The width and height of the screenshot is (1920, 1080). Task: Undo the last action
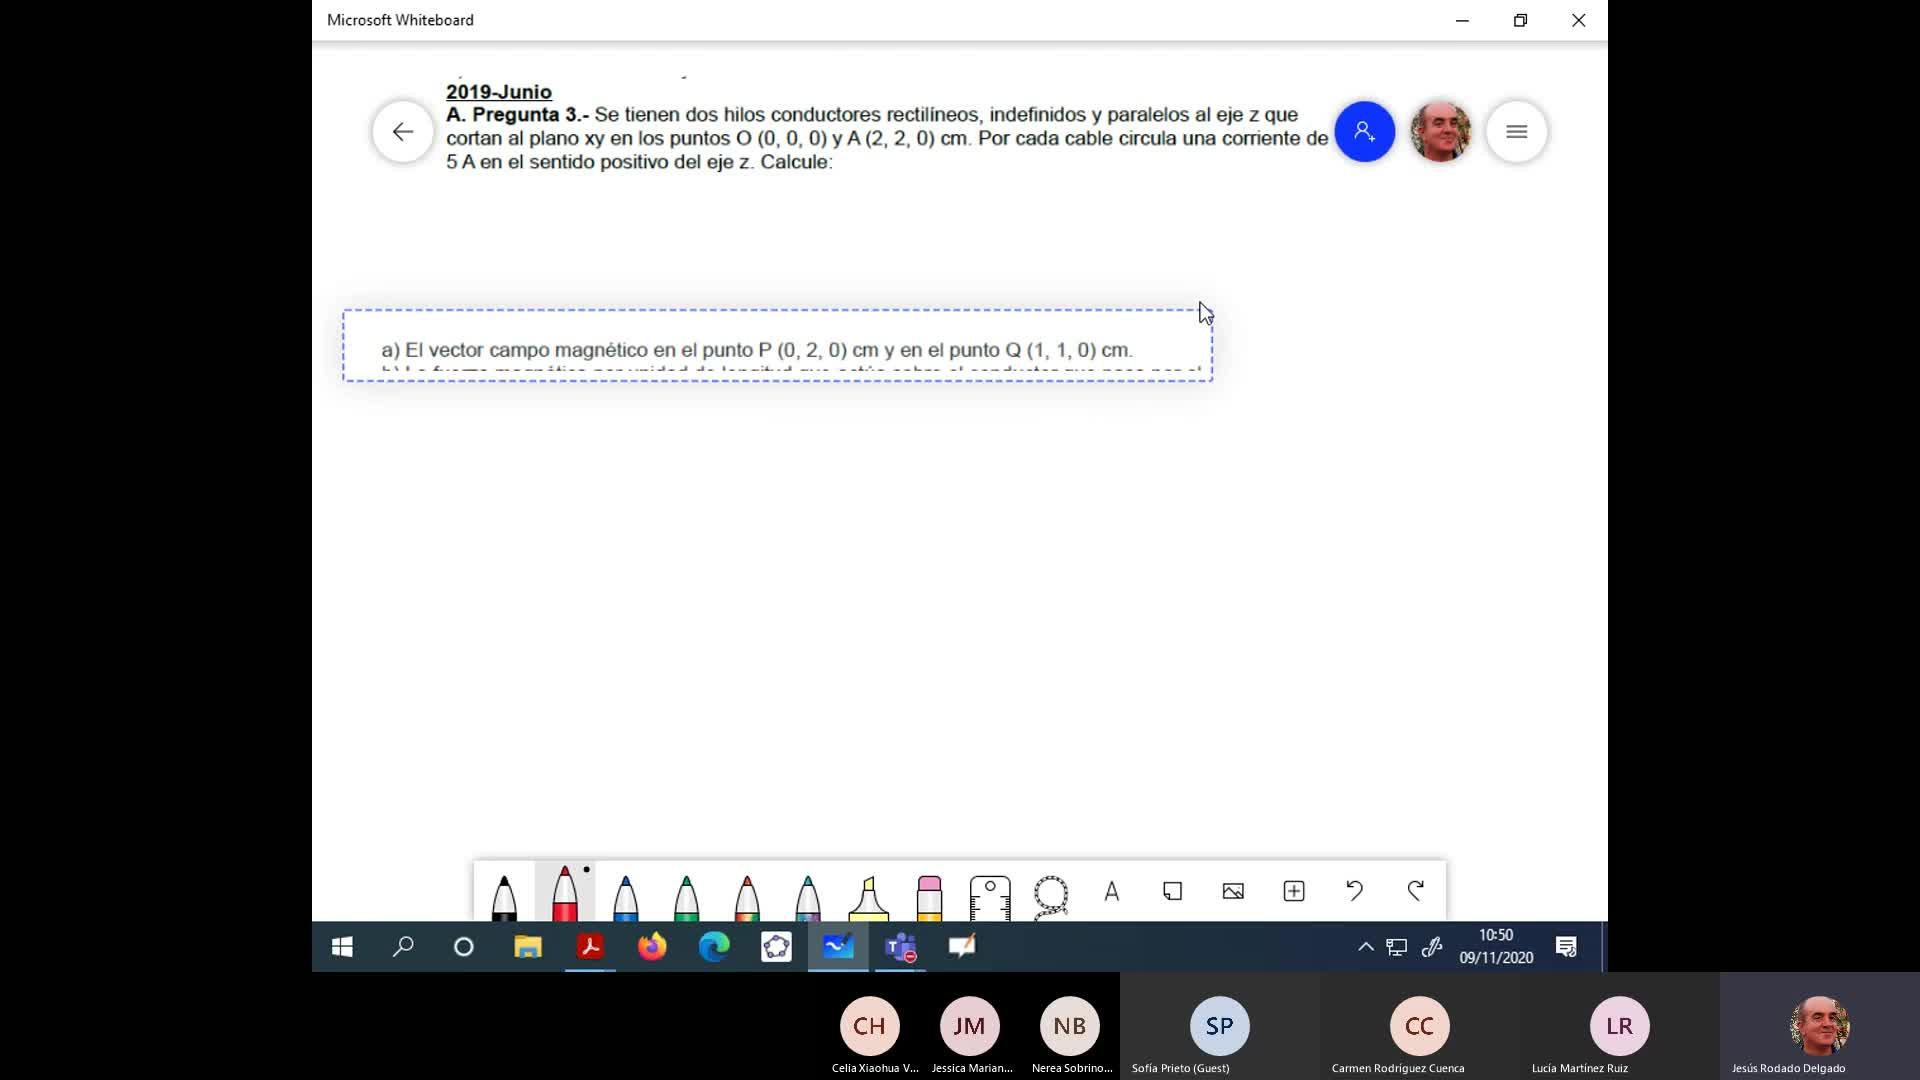1355,891
